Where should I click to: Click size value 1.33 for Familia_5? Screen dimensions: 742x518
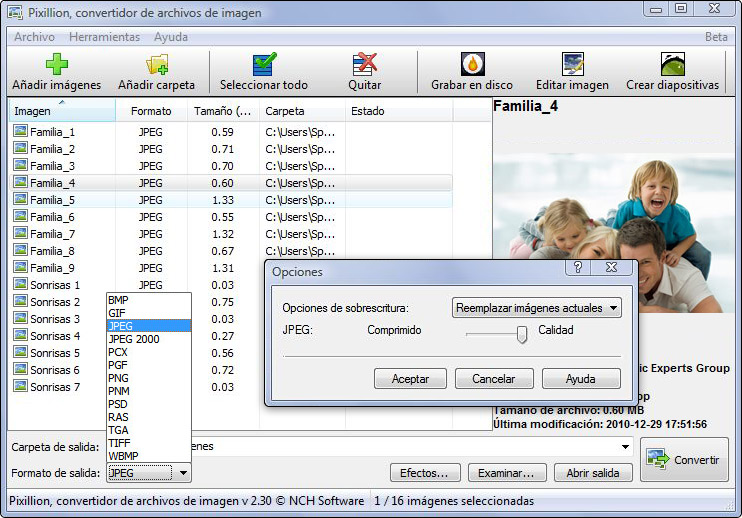click(x=223, y=200)
